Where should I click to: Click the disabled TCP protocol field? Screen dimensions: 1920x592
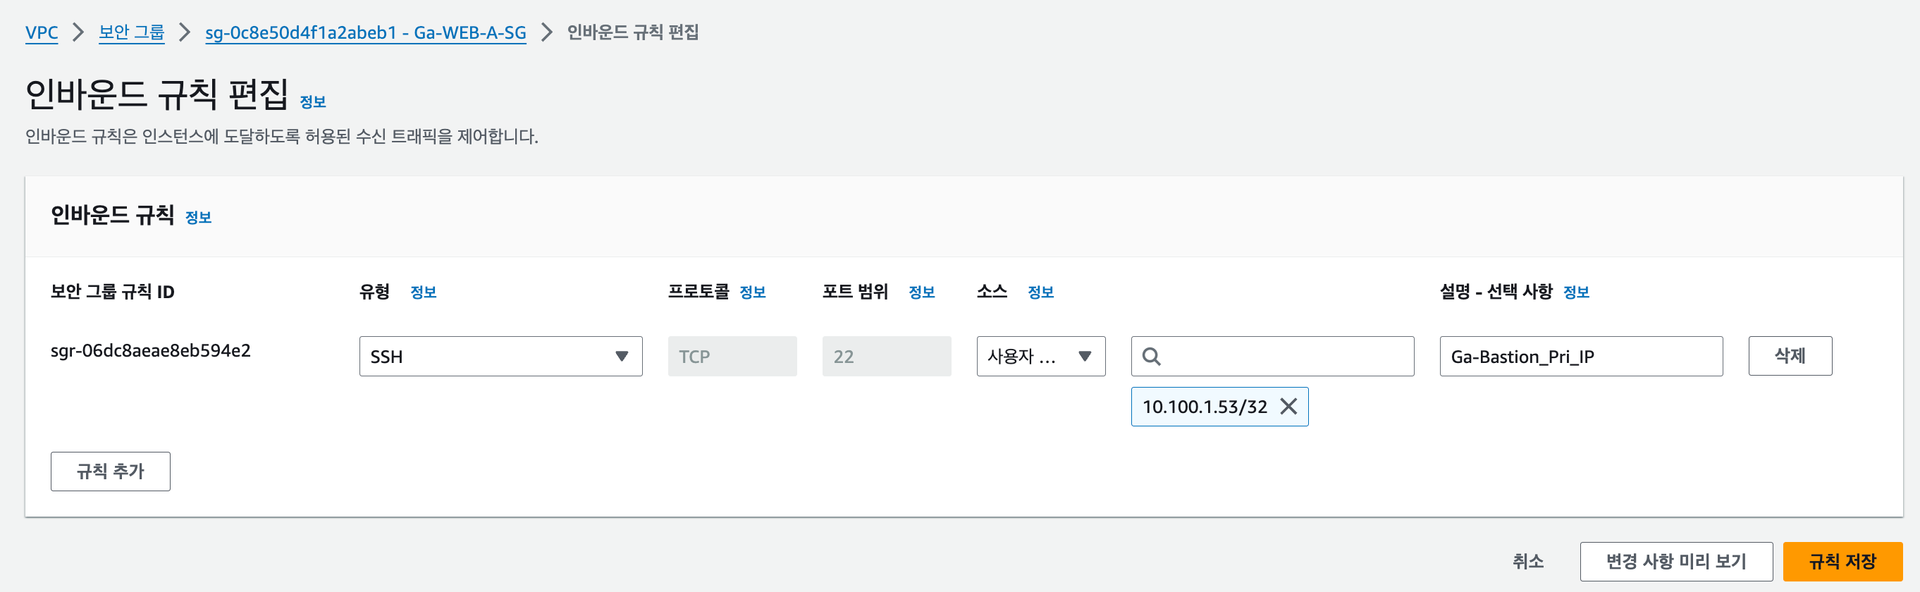[x=732, y=356]
